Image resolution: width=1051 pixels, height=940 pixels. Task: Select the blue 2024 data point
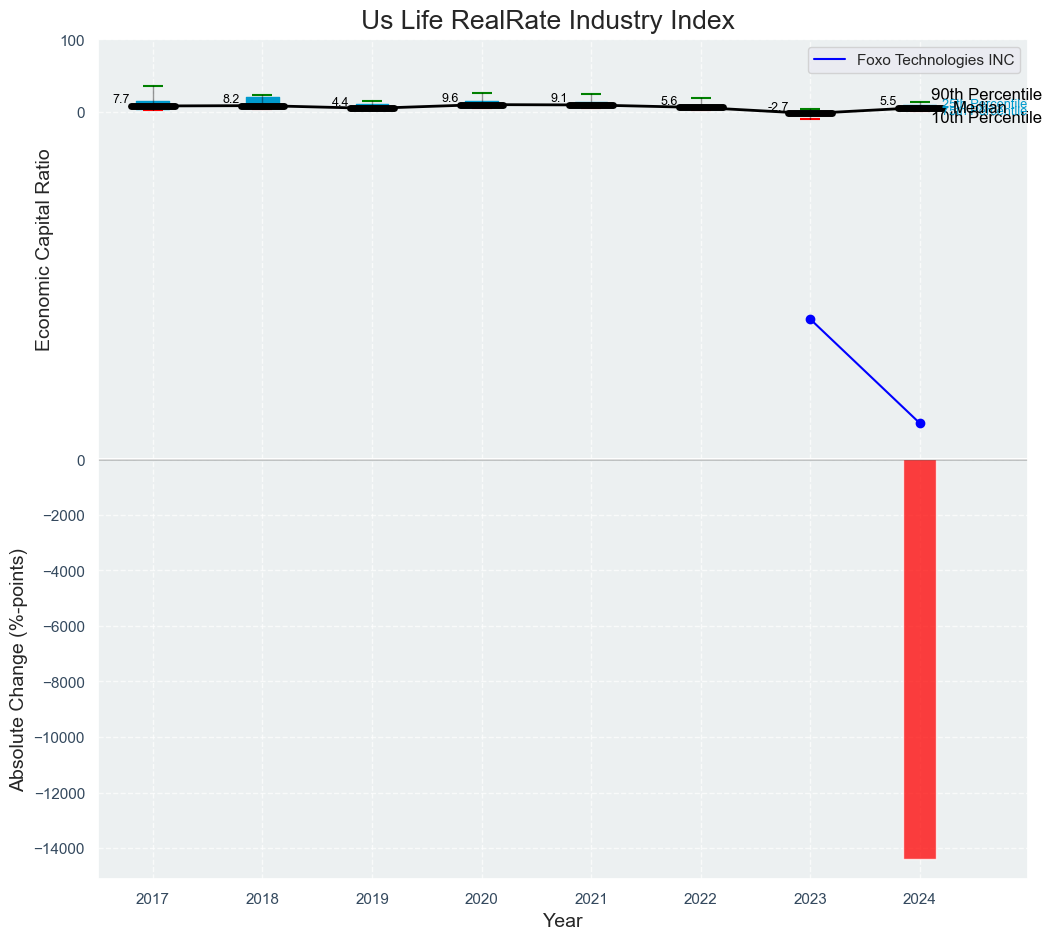tap(920, 423)
